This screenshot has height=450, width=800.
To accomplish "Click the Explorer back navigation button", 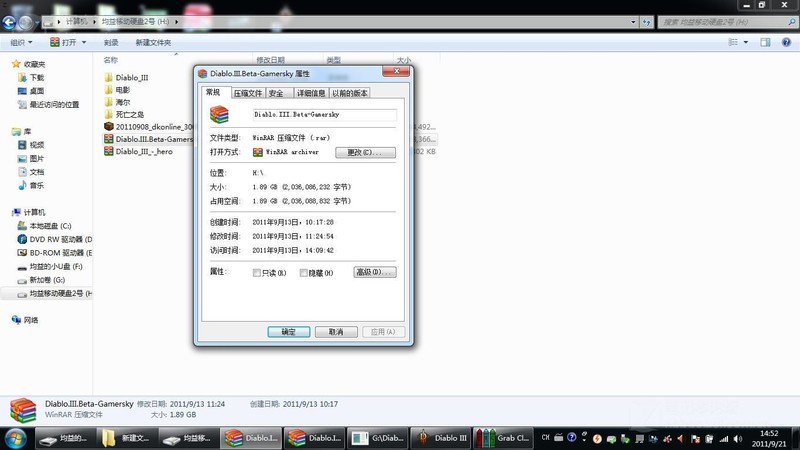I will (x=9, y=22).
